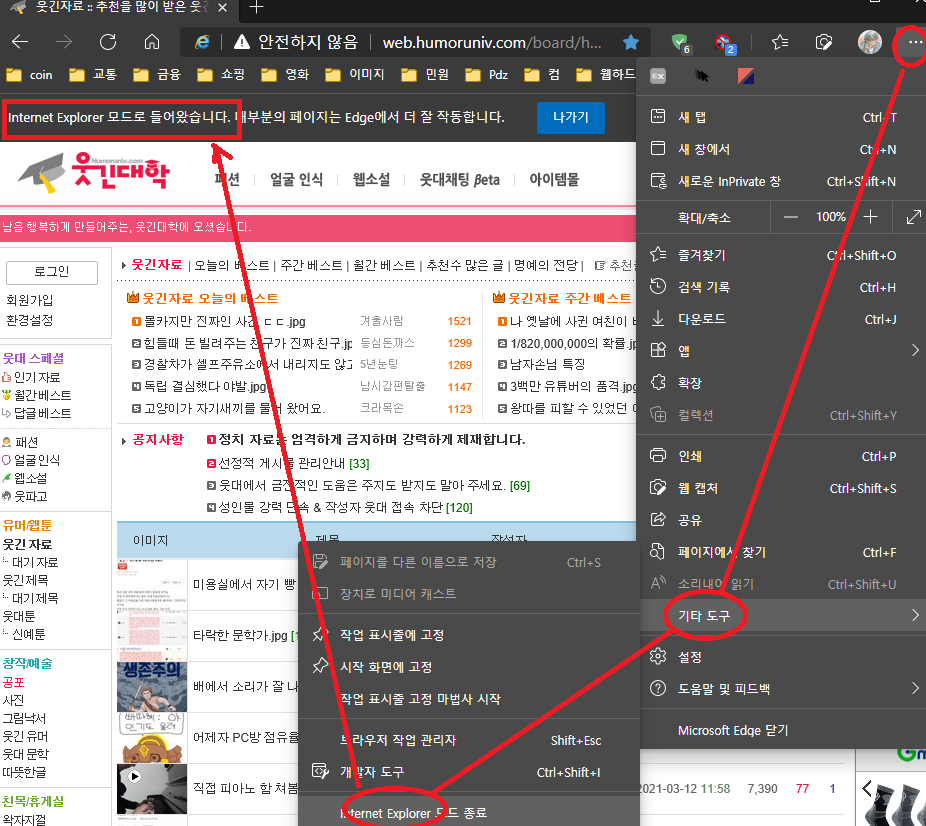The image size is (926, 826).
Task: Open the 웃대채팅 βeta link
Action: click(x=459, y=179)
